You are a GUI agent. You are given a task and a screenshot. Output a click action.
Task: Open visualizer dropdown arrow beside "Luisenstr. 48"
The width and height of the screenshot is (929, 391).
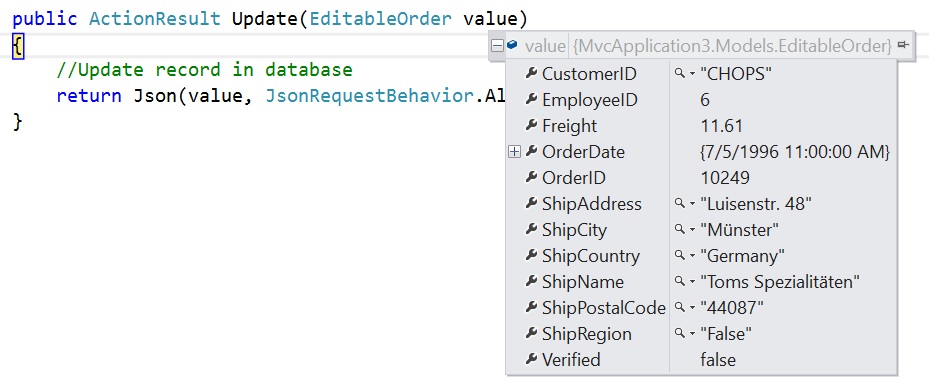pos(692,204)
